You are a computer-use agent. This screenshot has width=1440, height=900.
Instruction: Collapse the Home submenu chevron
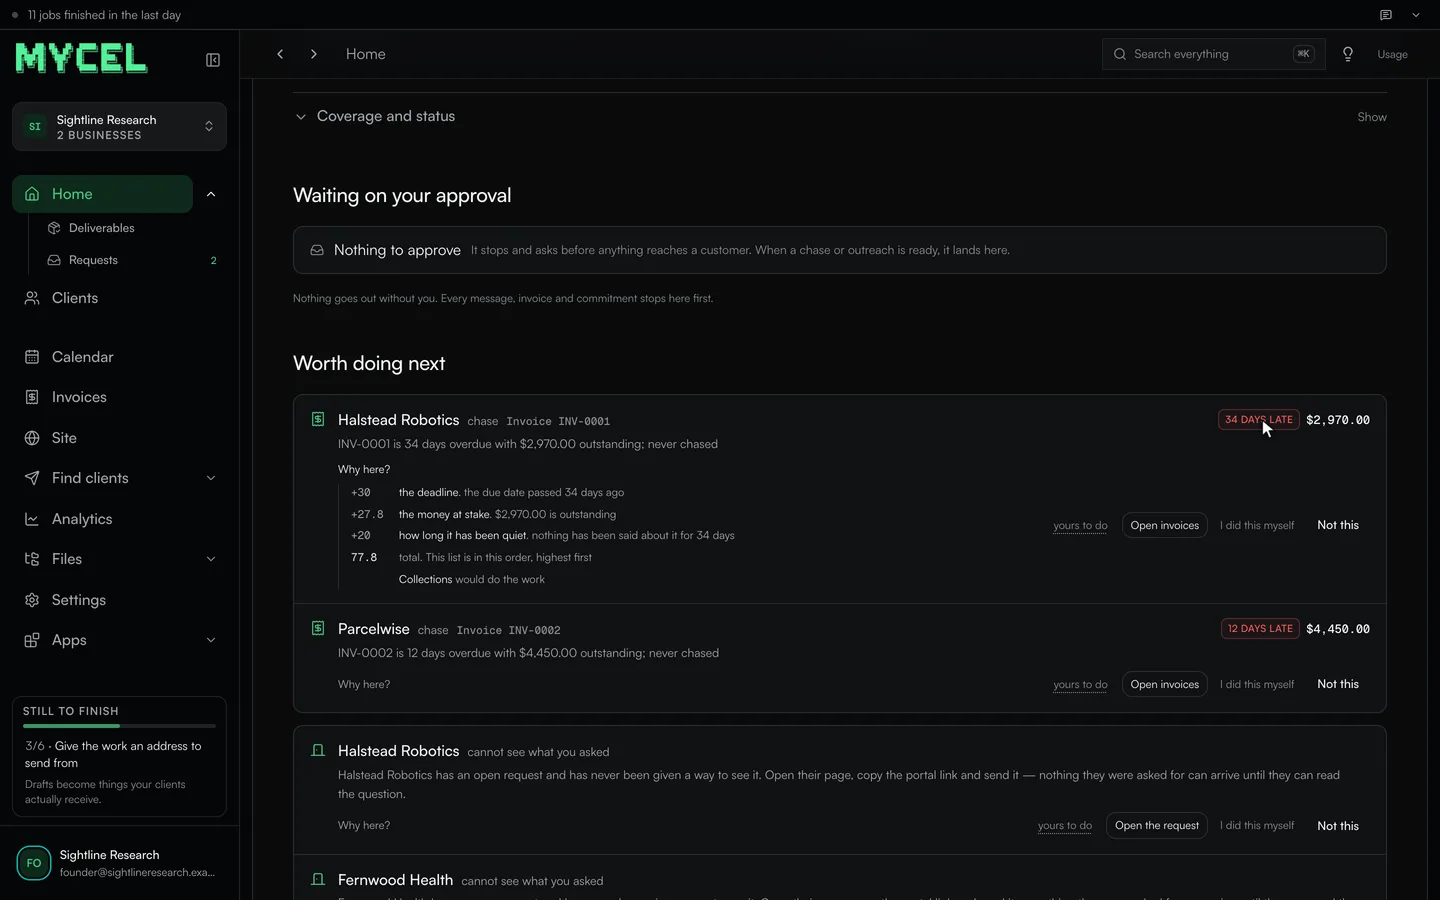pyautogui.click(x=211, y=194)
